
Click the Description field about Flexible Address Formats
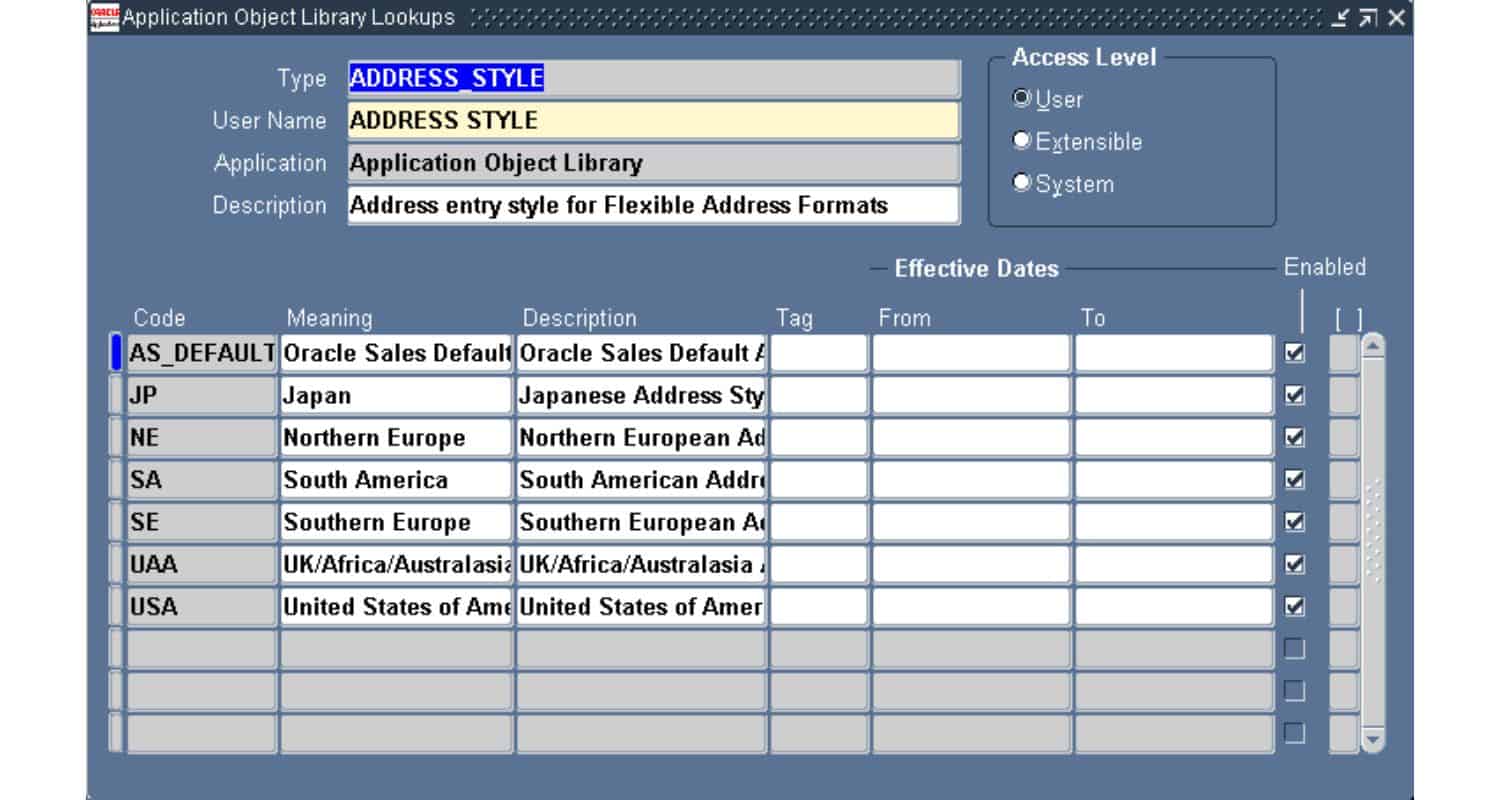point(654,205)
